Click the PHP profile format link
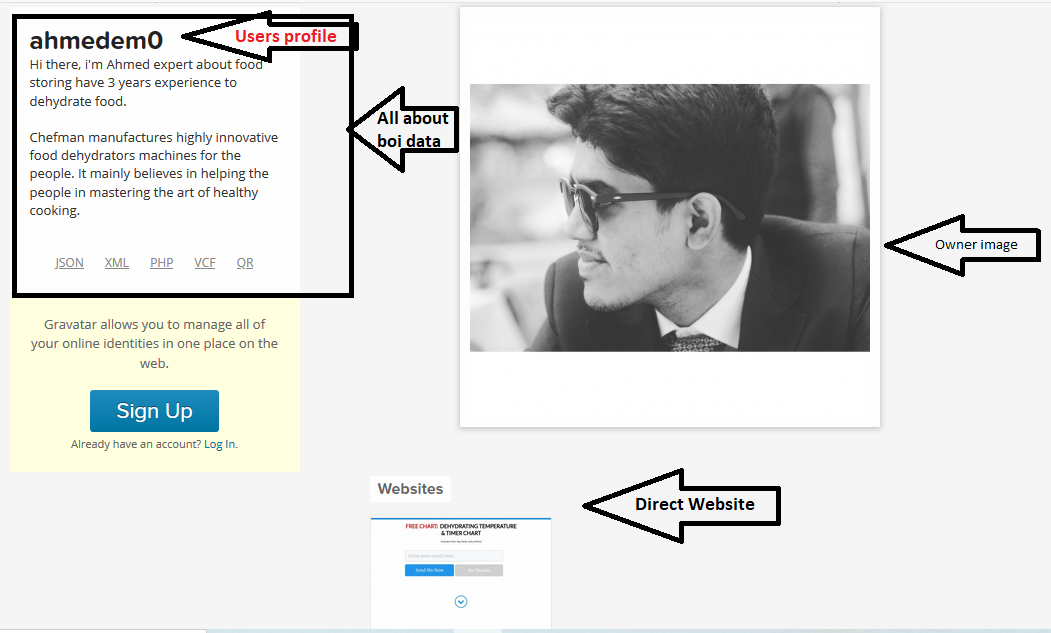This screenshot has width=1051, height=633. (161, 263)
